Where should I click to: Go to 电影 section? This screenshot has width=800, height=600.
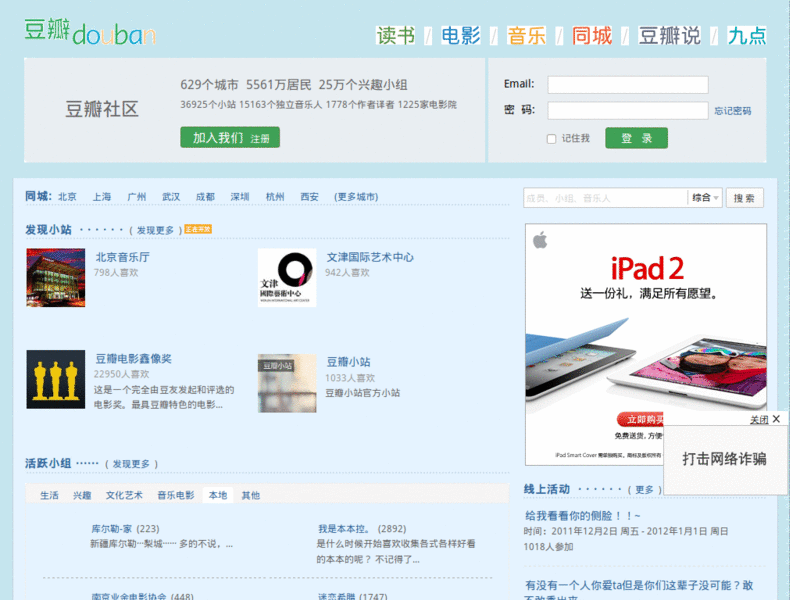tap(461, 36)
